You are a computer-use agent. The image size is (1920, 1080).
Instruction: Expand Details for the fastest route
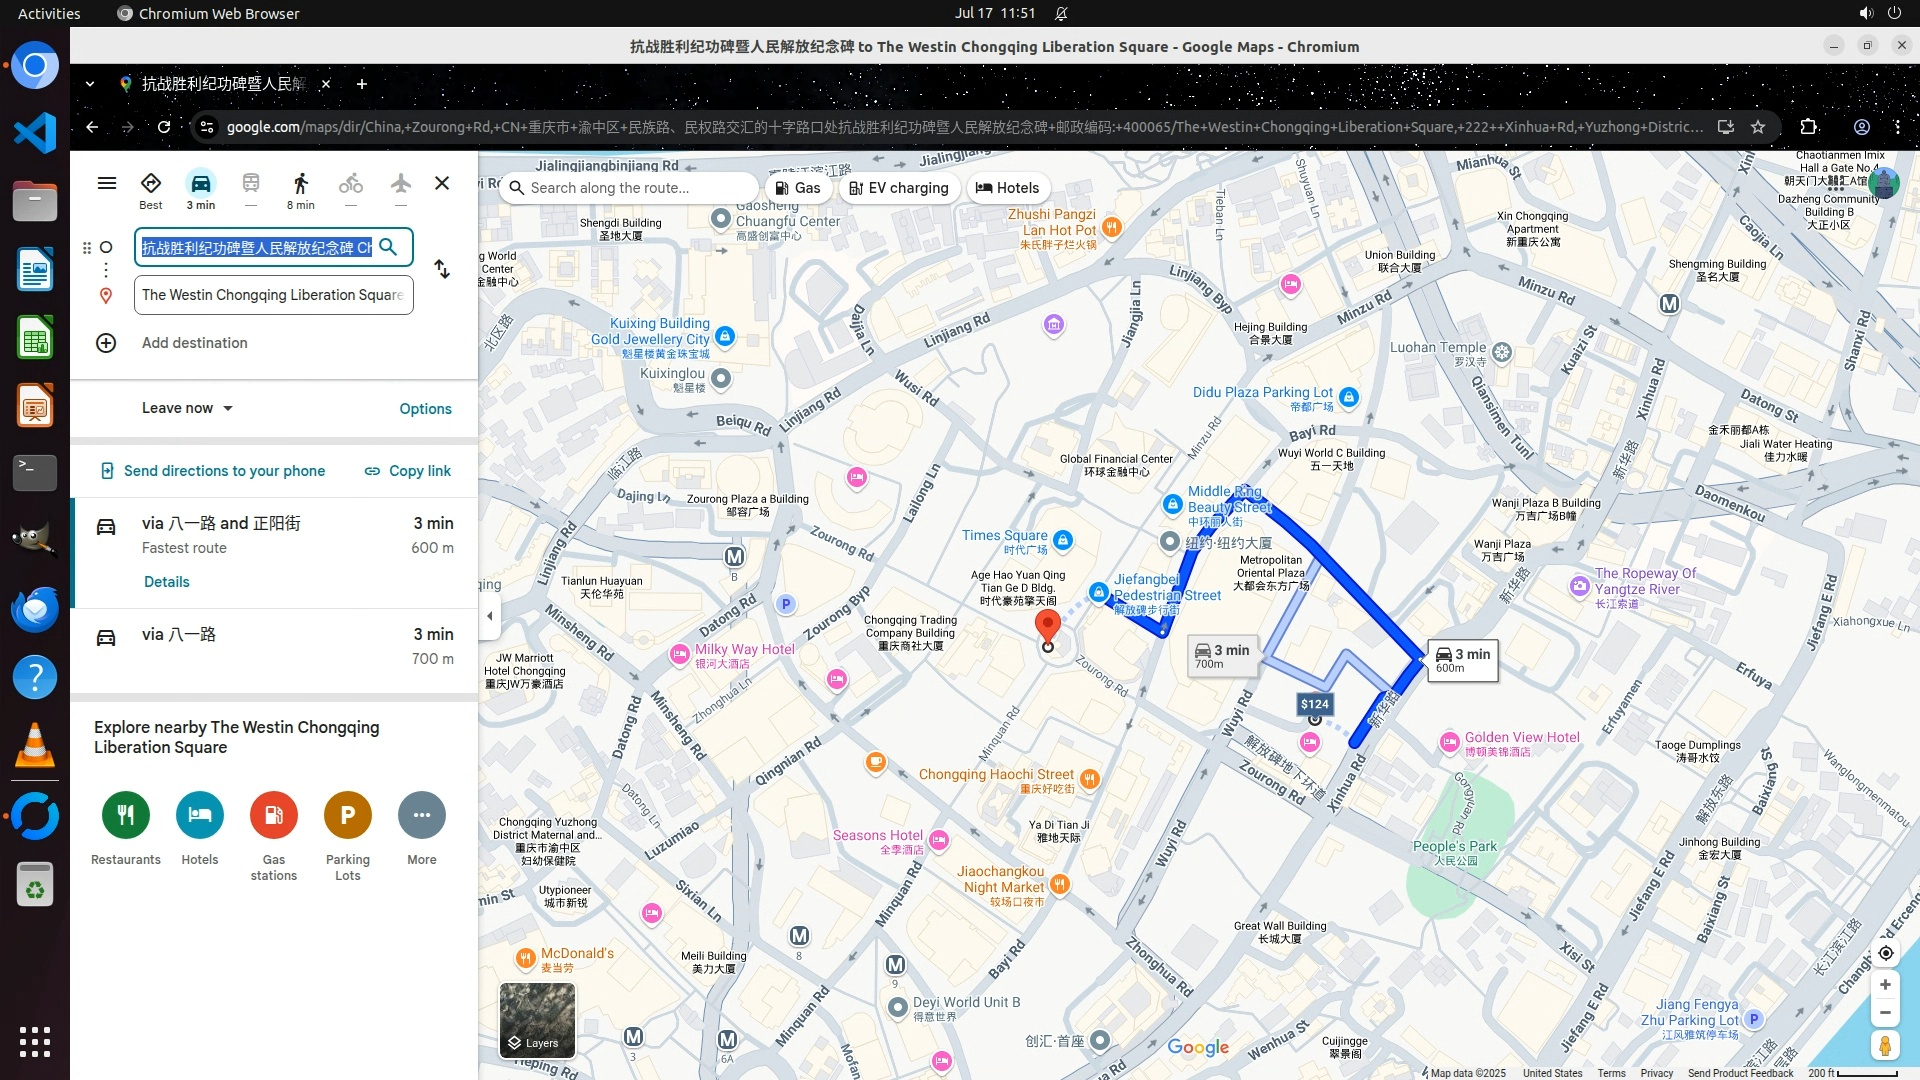[166, 582]
